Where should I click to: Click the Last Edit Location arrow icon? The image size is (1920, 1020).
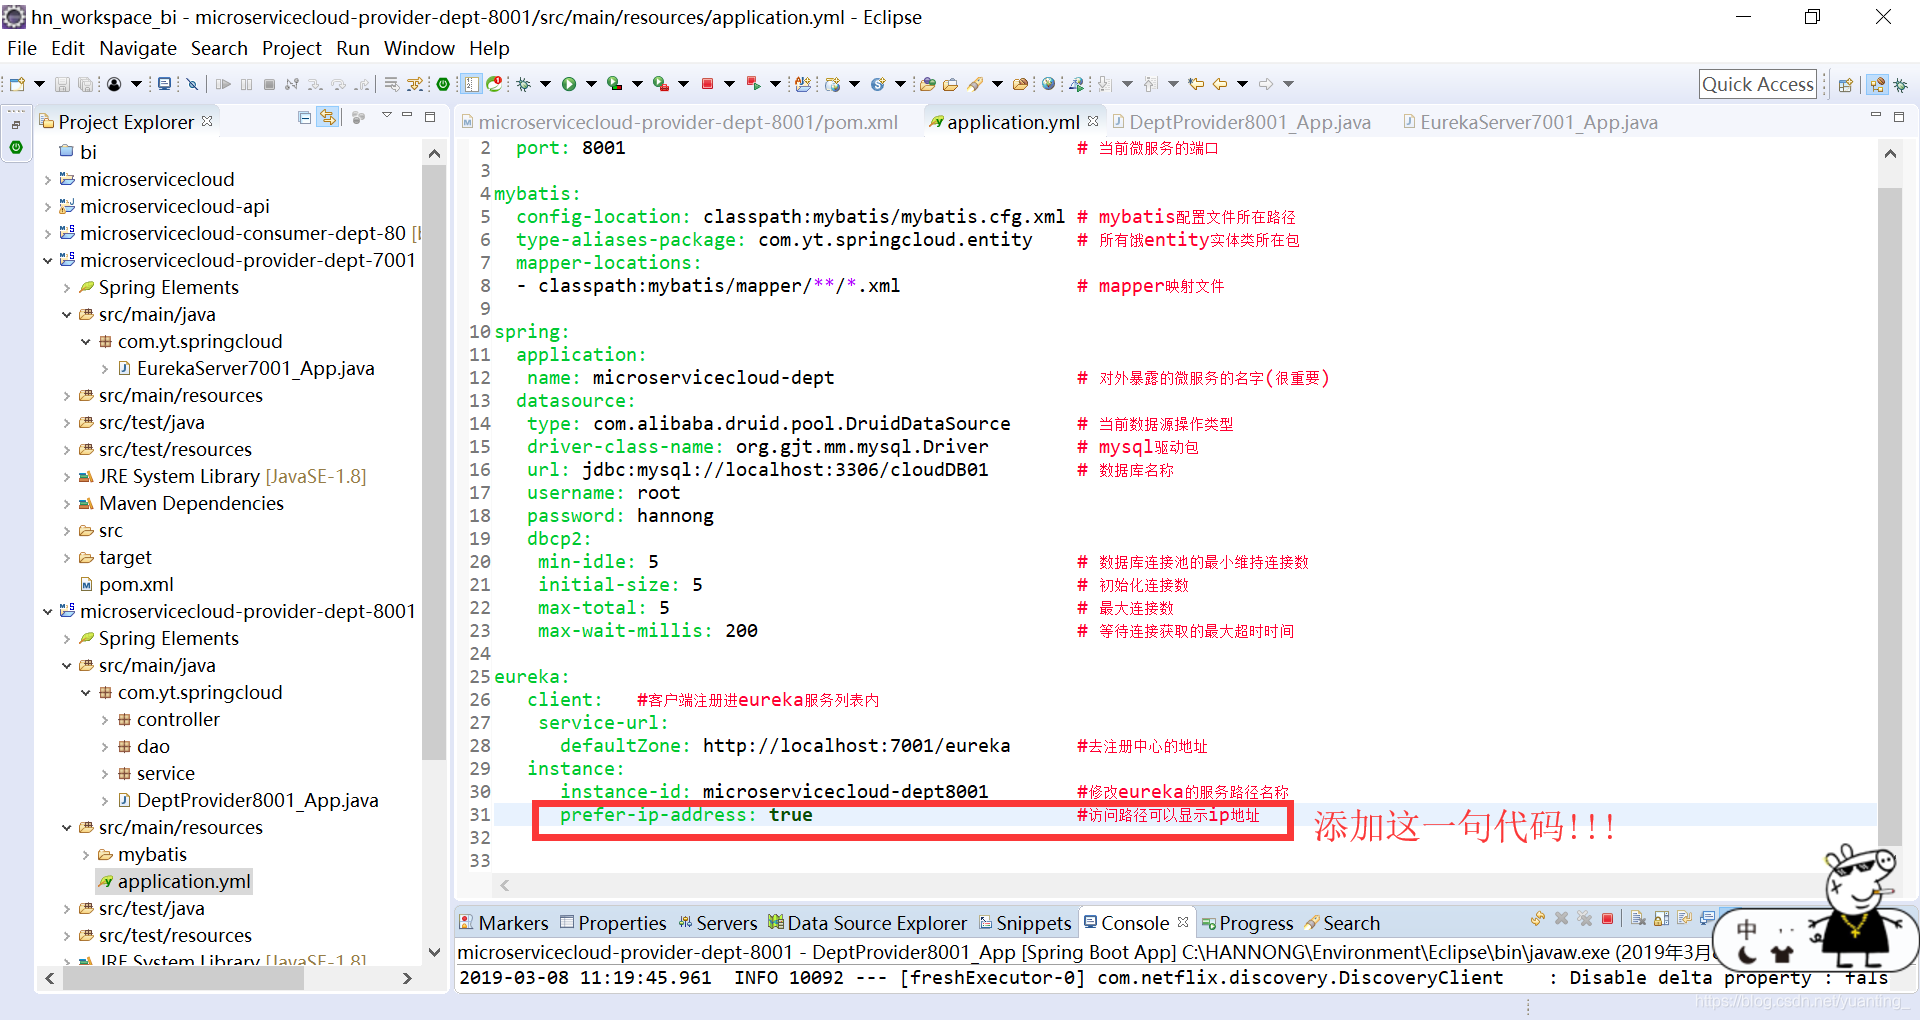pyautogui.click(x=1196, y=84)
